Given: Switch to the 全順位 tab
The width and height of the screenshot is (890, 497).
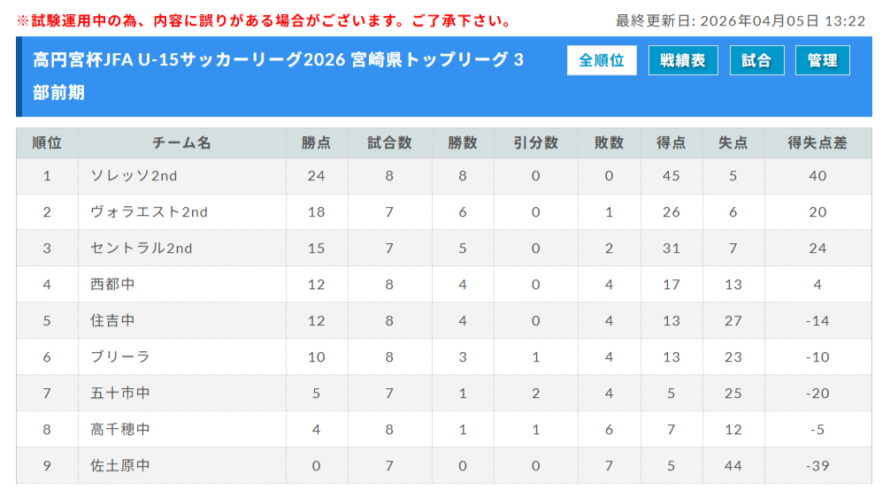Looking at the screenshot, I should click(602, 61).
